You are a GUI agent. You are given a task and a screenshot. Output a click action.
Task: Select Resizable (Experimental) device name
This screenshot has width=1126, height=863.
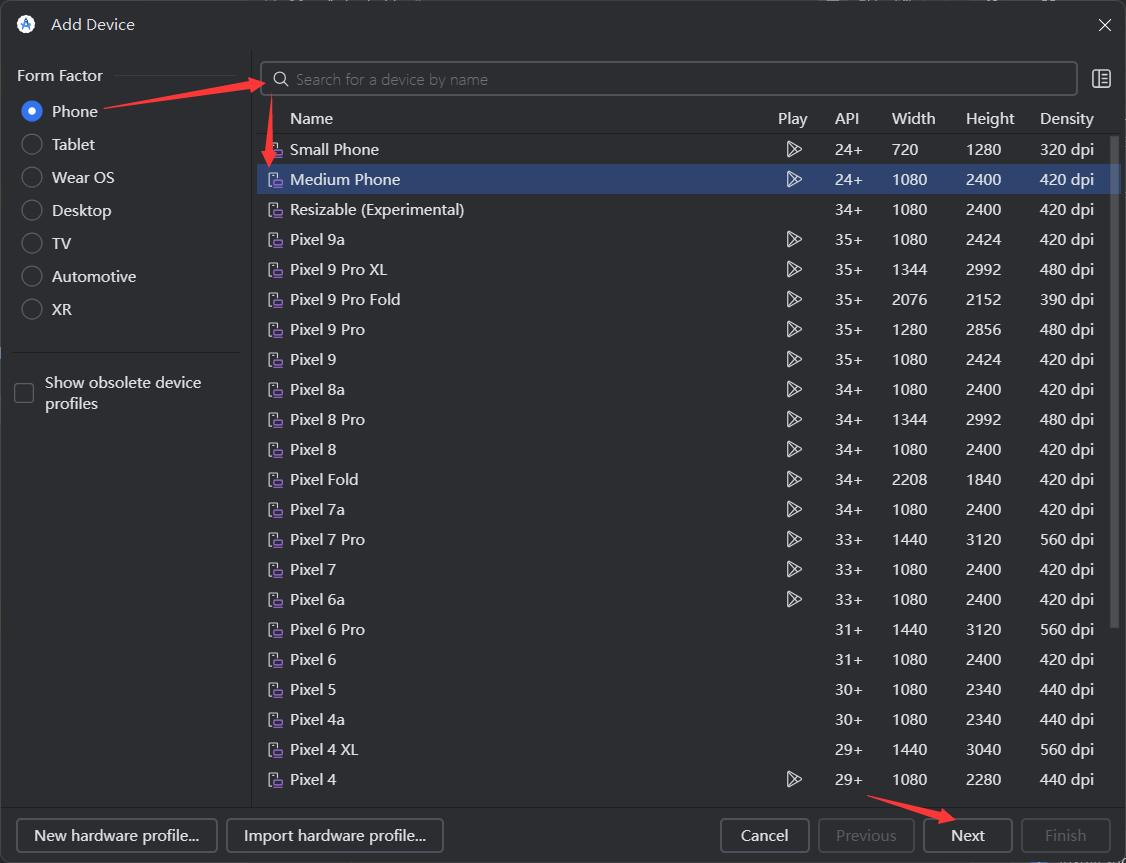click(x=377, y=210)
